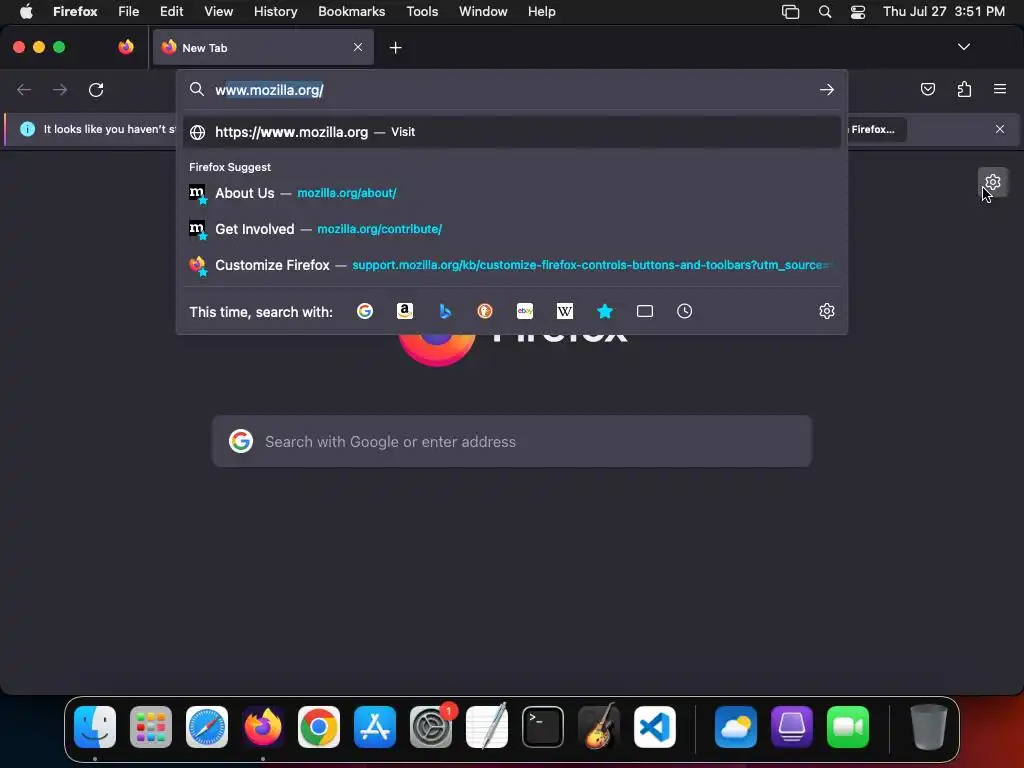Search history using the clock icon
Screen dimensions: 1024x768
[684, 312]
